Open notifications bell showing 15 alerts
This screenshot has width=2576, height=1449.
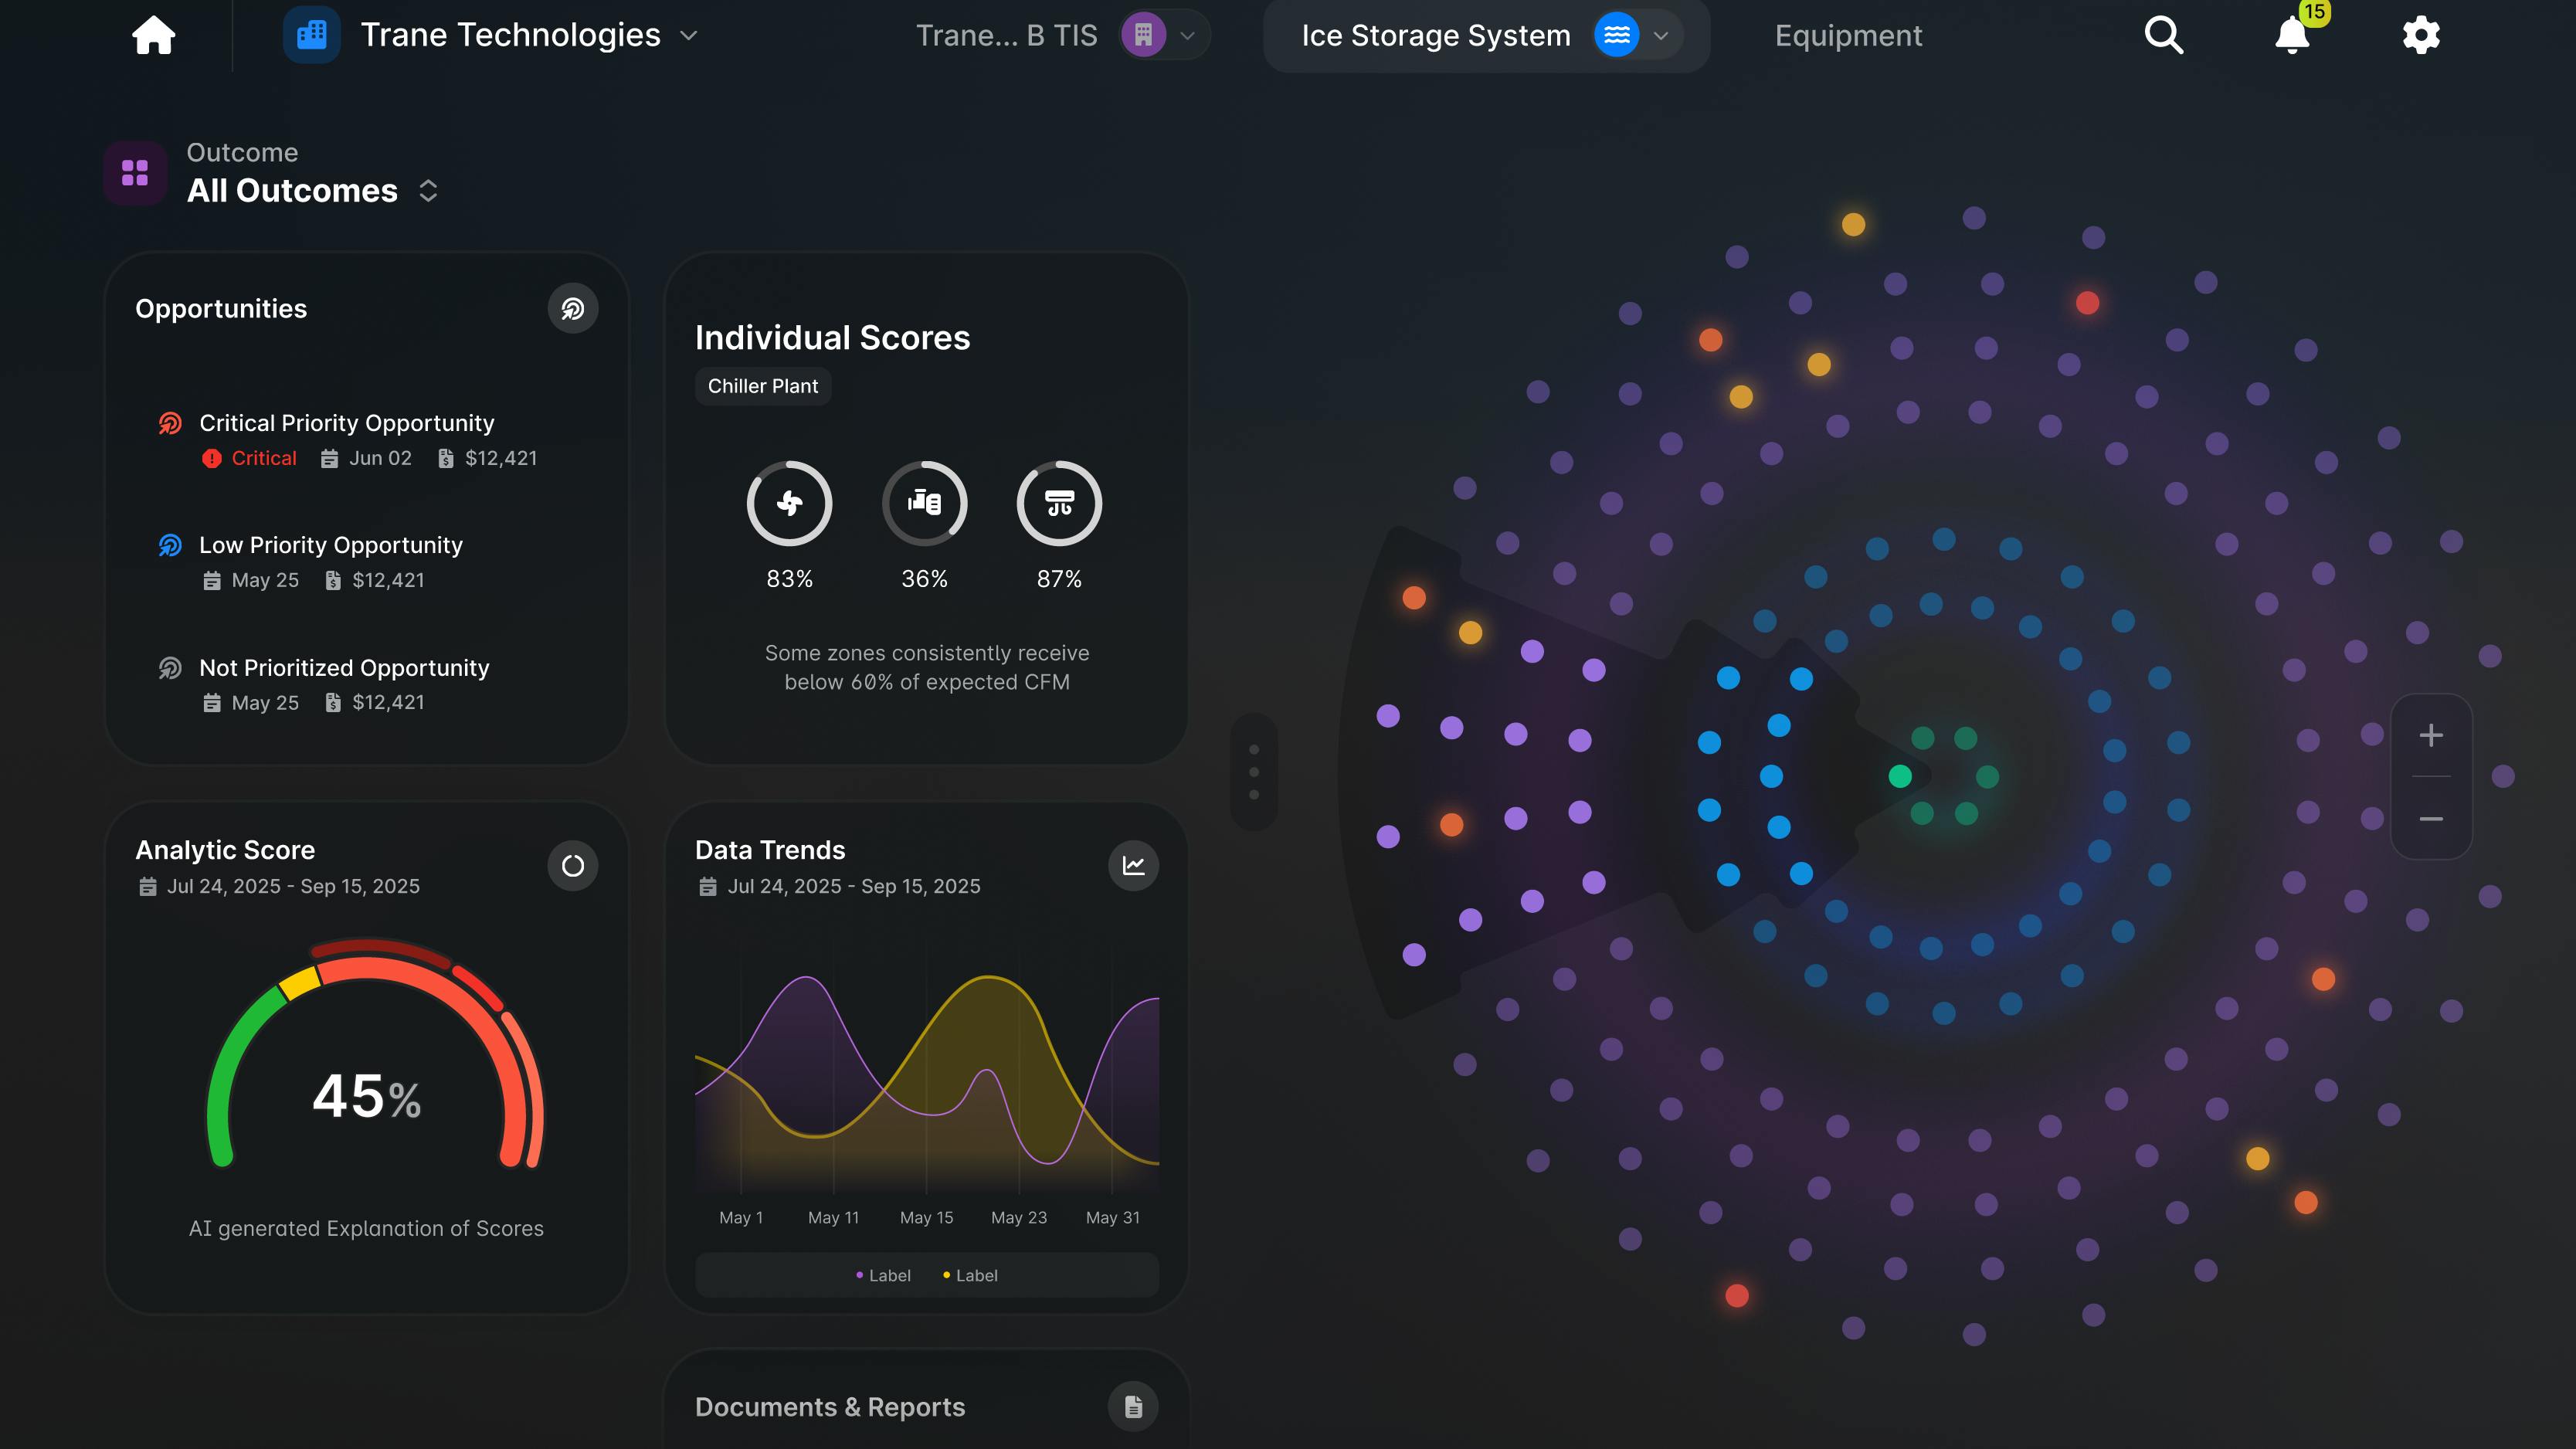[x=2292, y=36]
